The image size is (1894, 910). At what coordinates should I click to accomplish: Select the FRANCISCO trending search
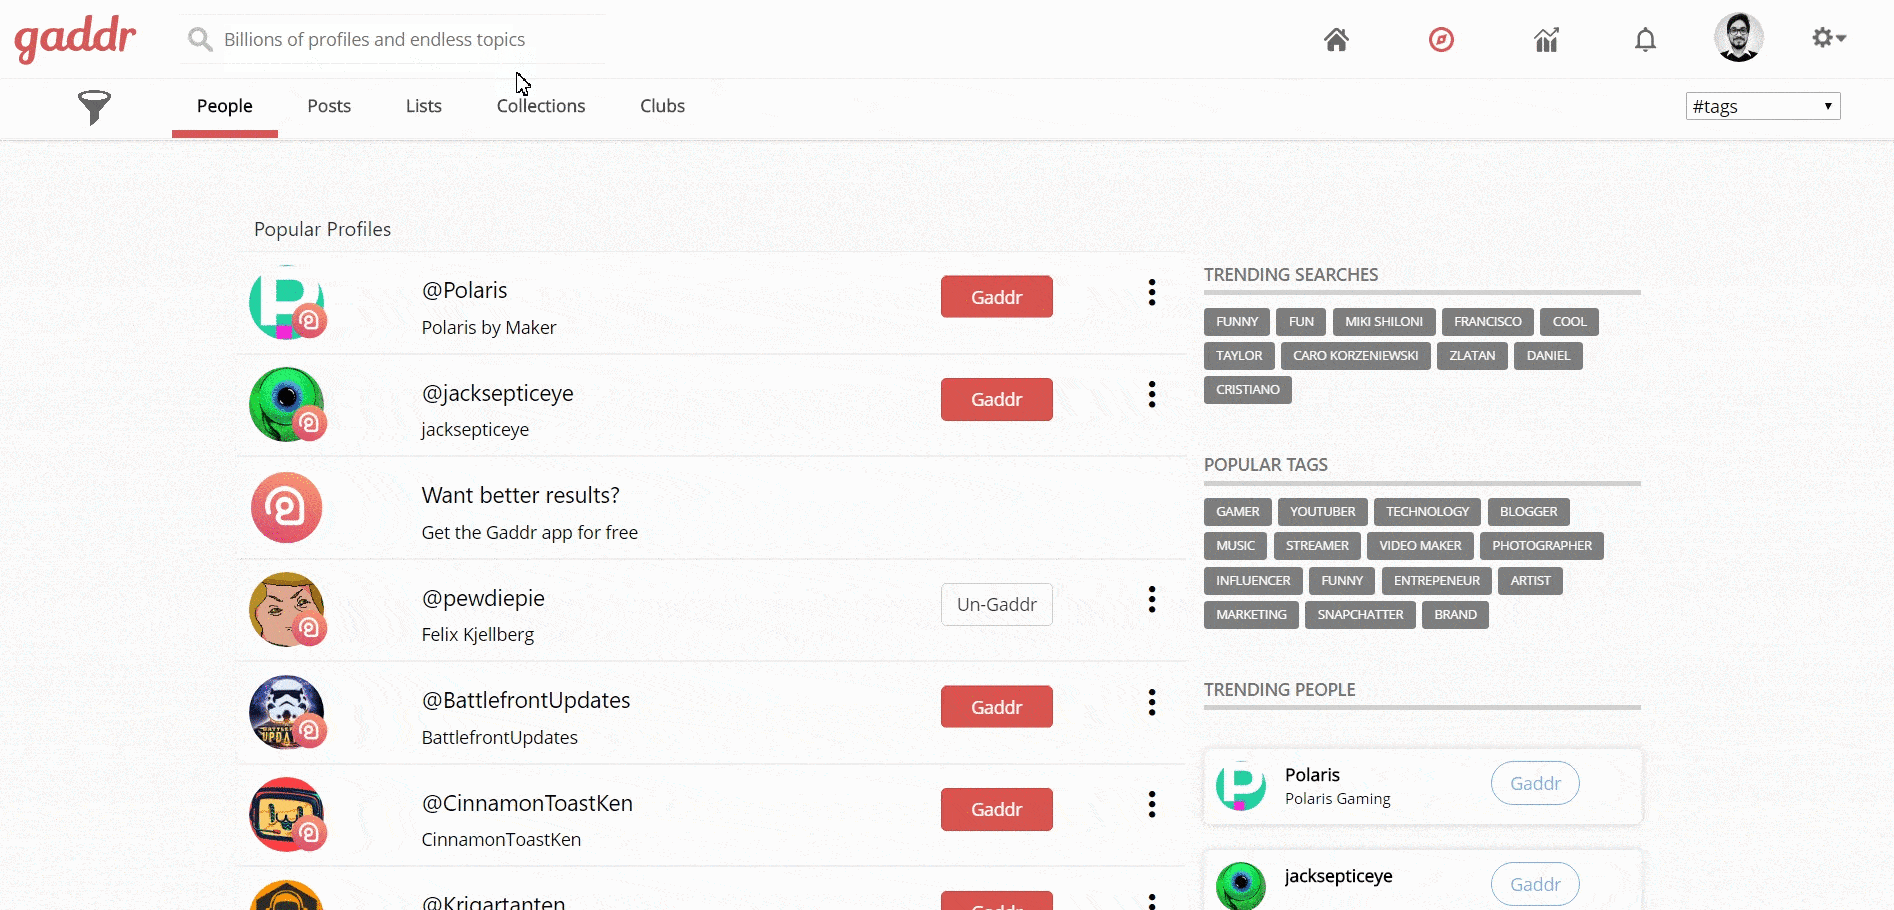point(1488,322)
